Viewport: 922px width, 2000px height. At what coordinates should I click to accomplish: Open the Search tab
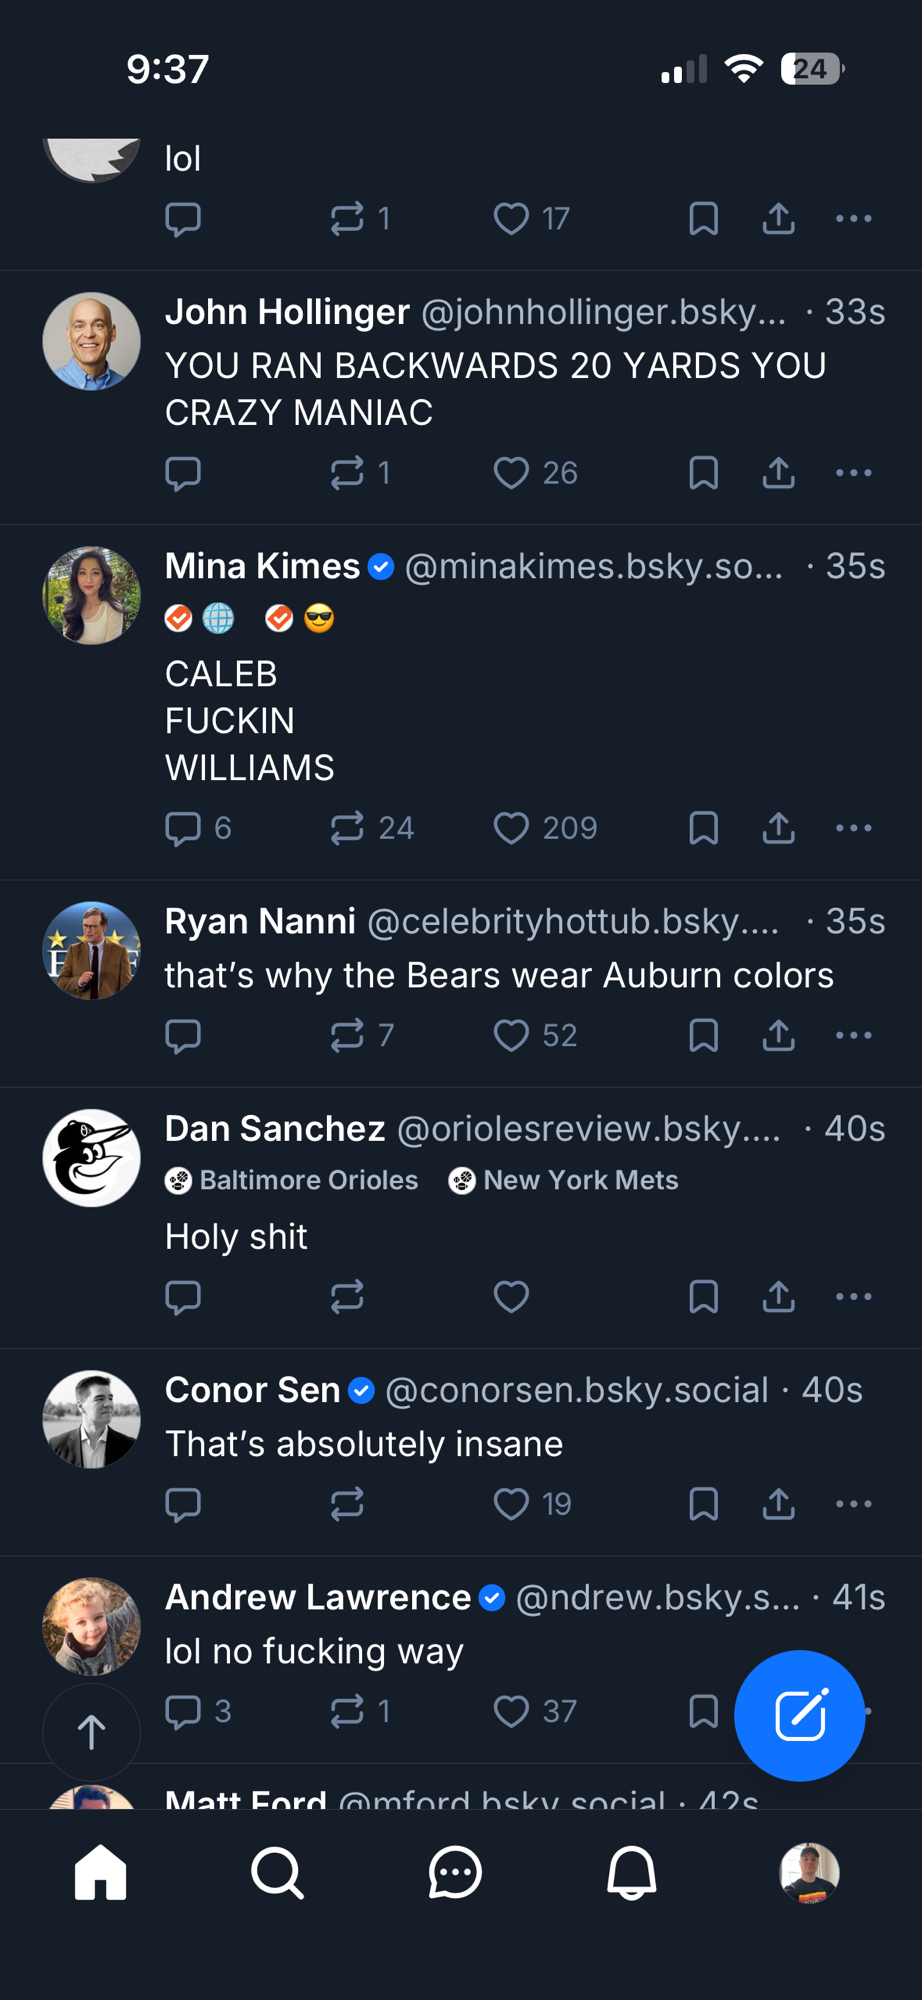click(277, 1872)
